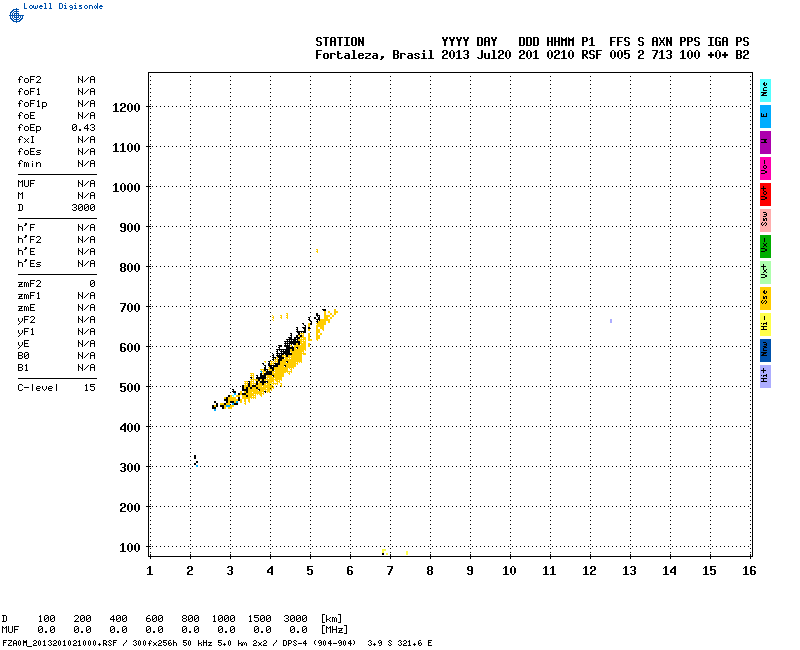Viewport: 800px width, 650px height.
Task: Select the blue E legend swatch
Action: pos(765,116)
